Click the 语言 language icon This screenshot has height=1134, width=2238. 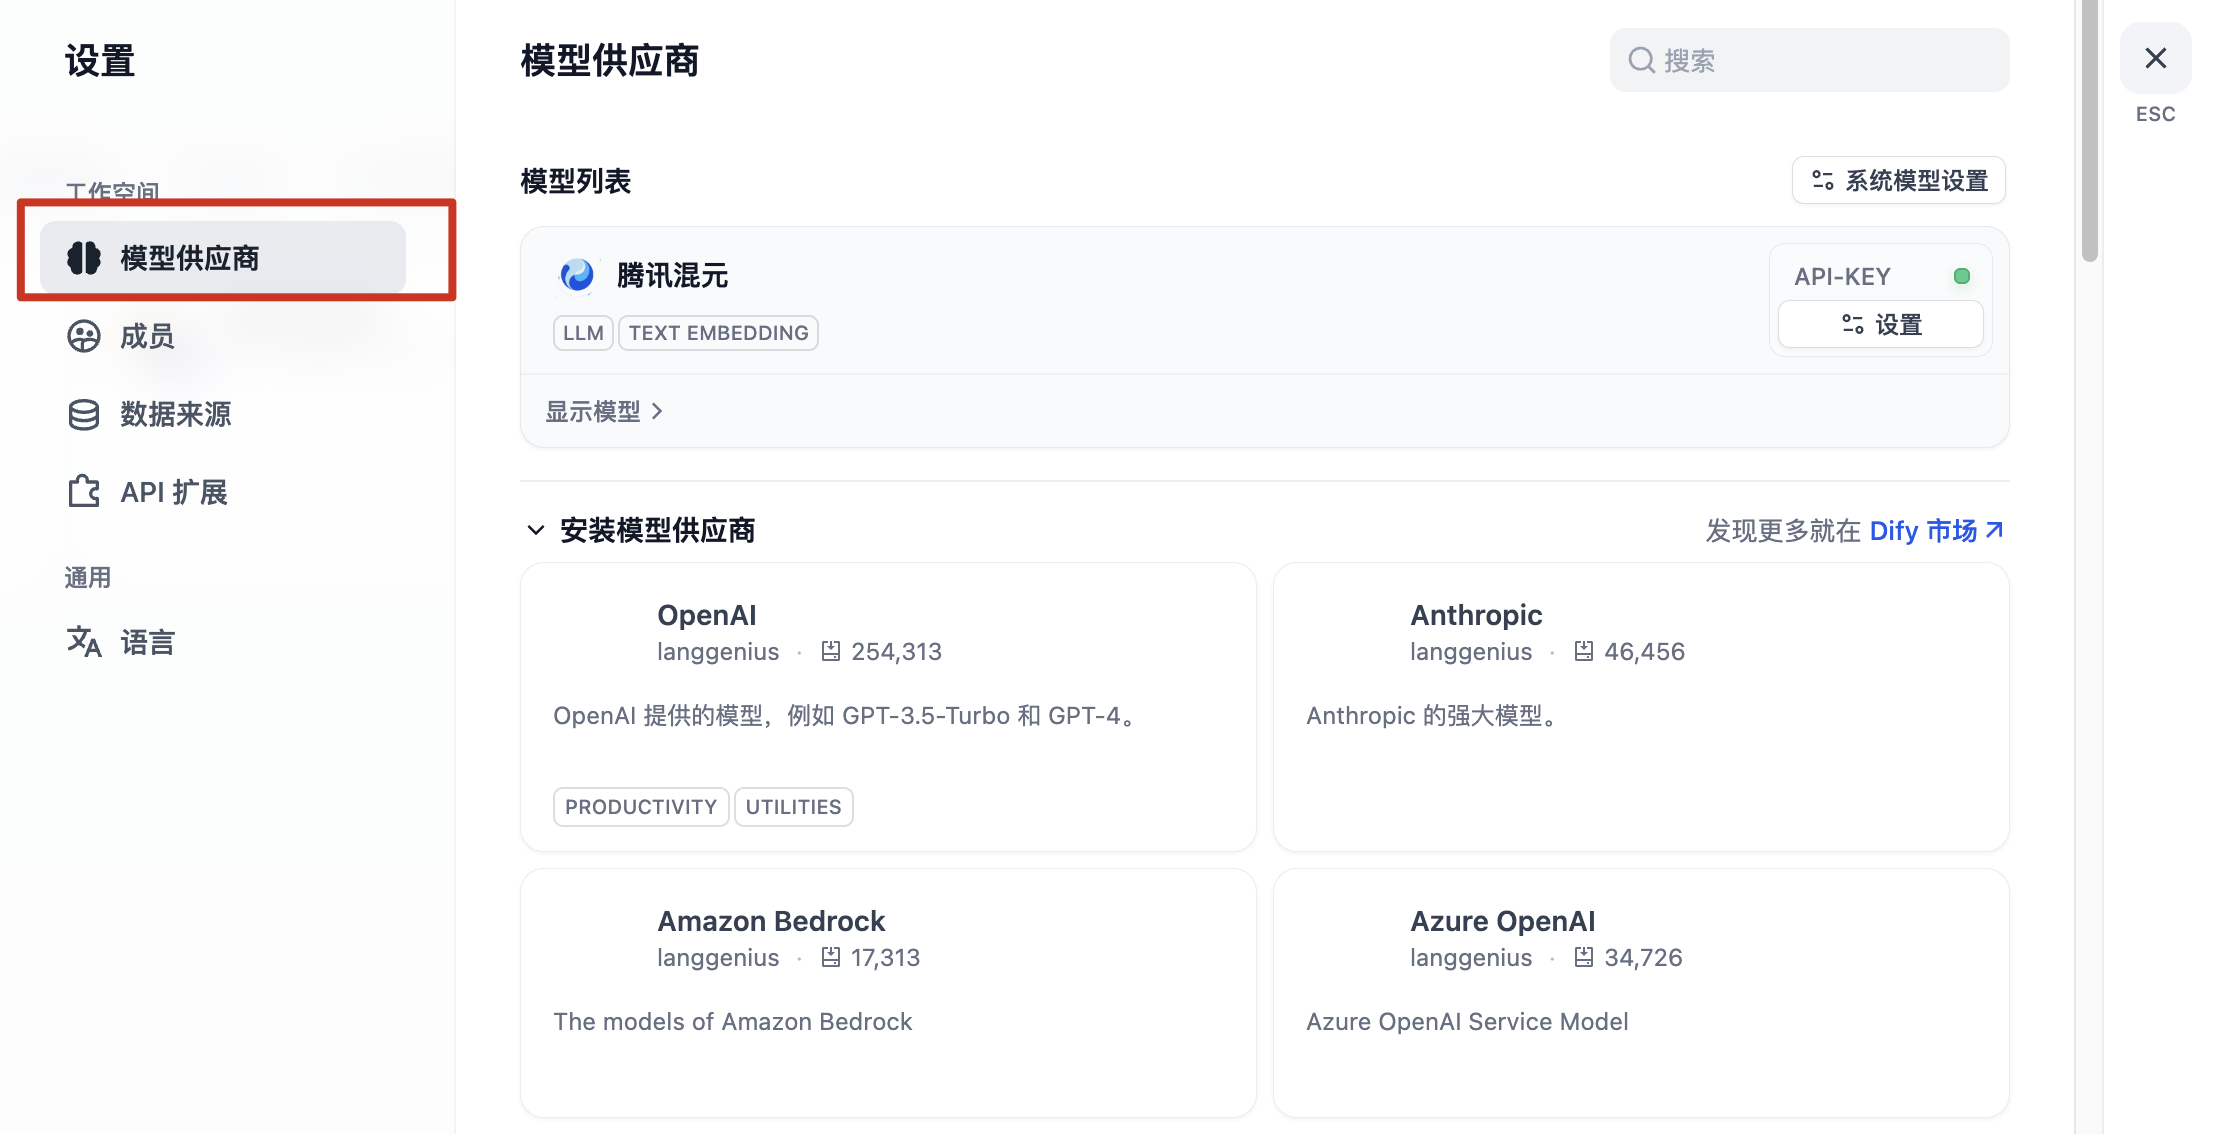coord(84,641)
